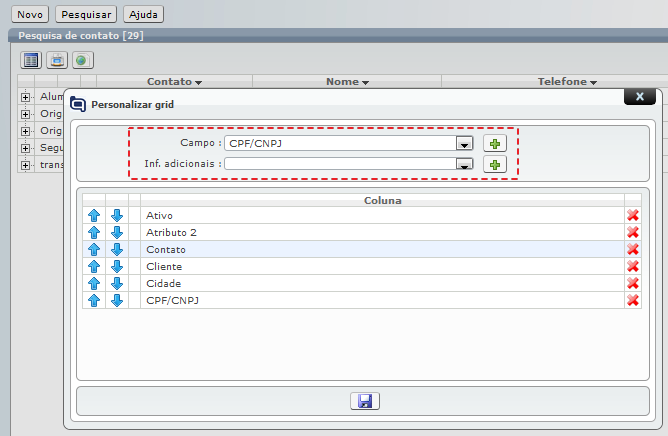Sort by the Telefone column header
This screenshot has width=668, height=436.
(566, 82)
